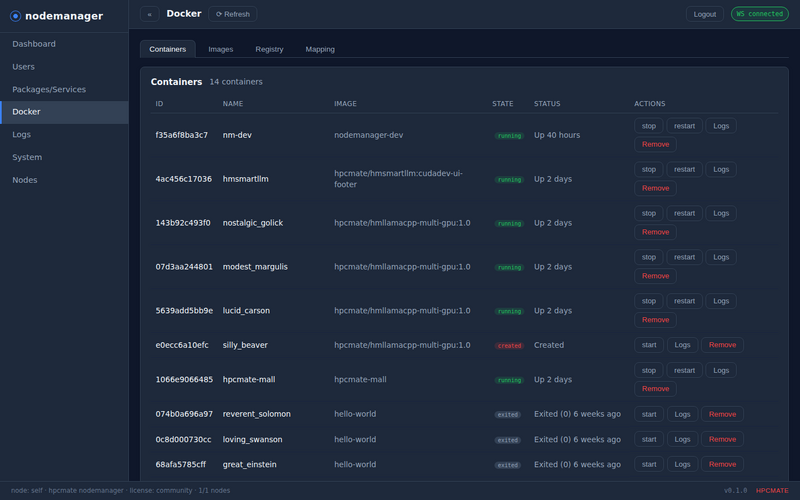Open the Registry tab
Image resolution: width=800 pixels, height=500 pixels.
click(269, 49)
